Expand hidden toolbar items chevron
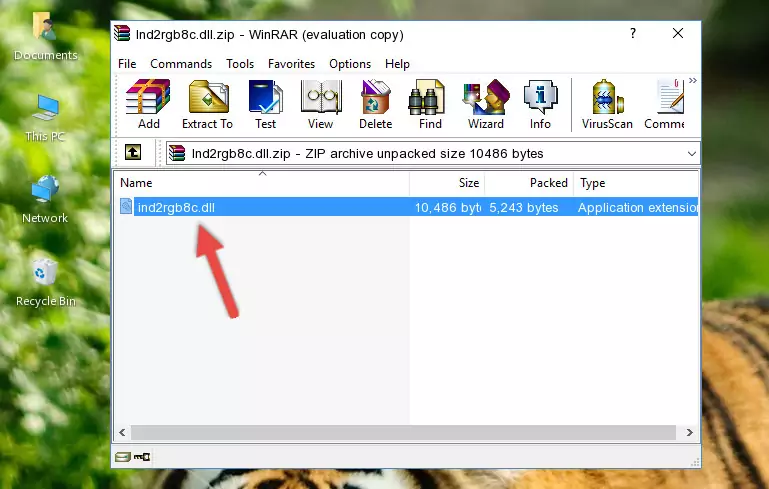The height and width of the screenshot is (489, 769). coord(692,80)
